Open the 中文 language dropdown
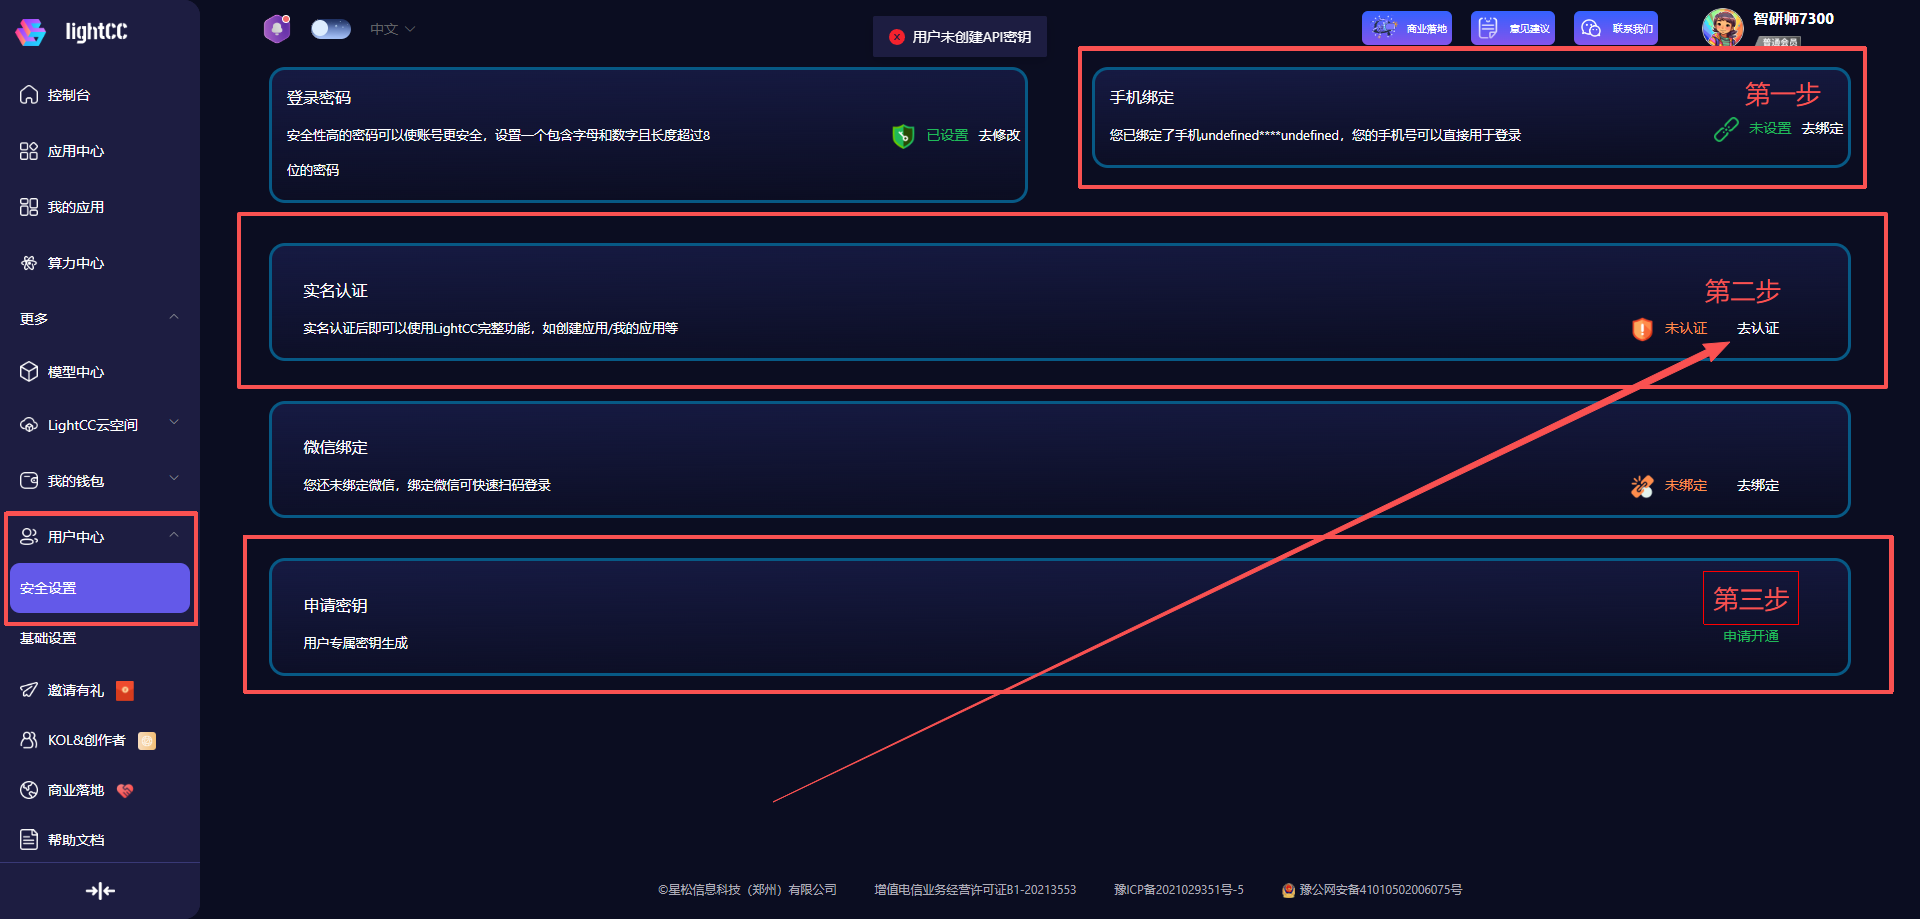The image size is (1920, 919). tap(392, 29)
